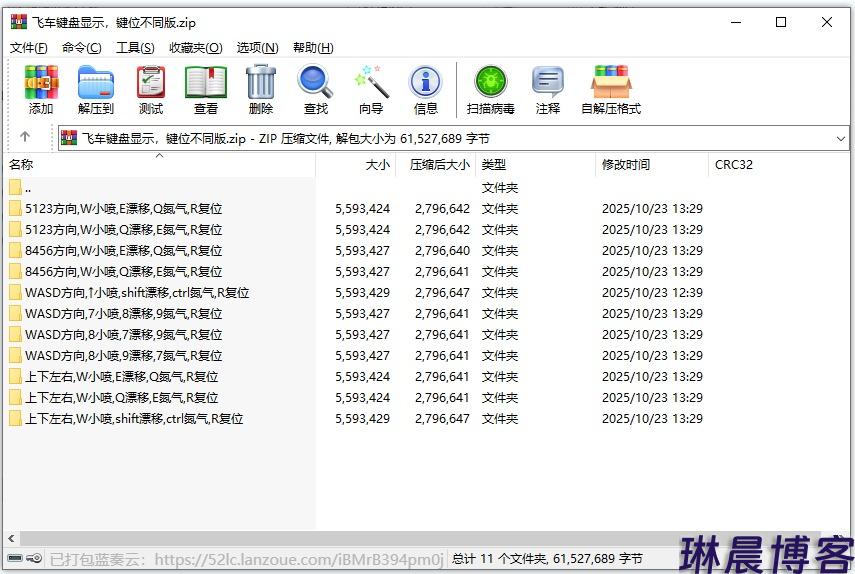Click modified time 2025/10/23 12:39

click(x=652, y=293)
